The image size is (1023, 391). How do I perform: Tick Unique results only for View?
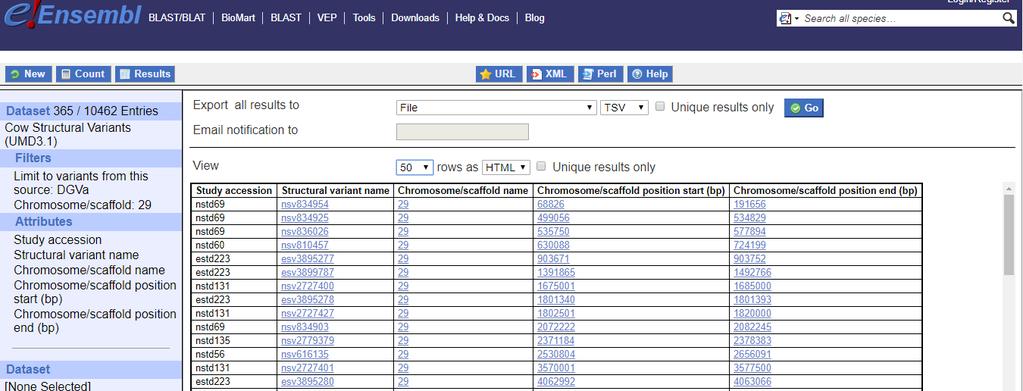click(541, 167)
